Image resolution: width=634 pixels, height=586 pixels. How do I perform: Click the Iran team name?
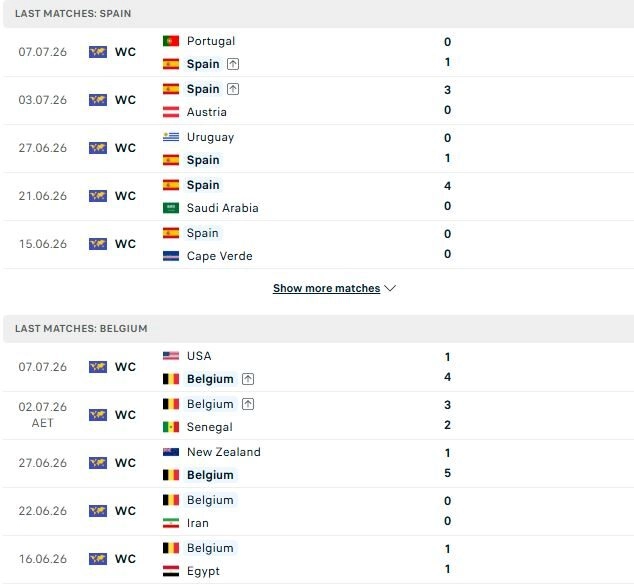pos(198,523)
